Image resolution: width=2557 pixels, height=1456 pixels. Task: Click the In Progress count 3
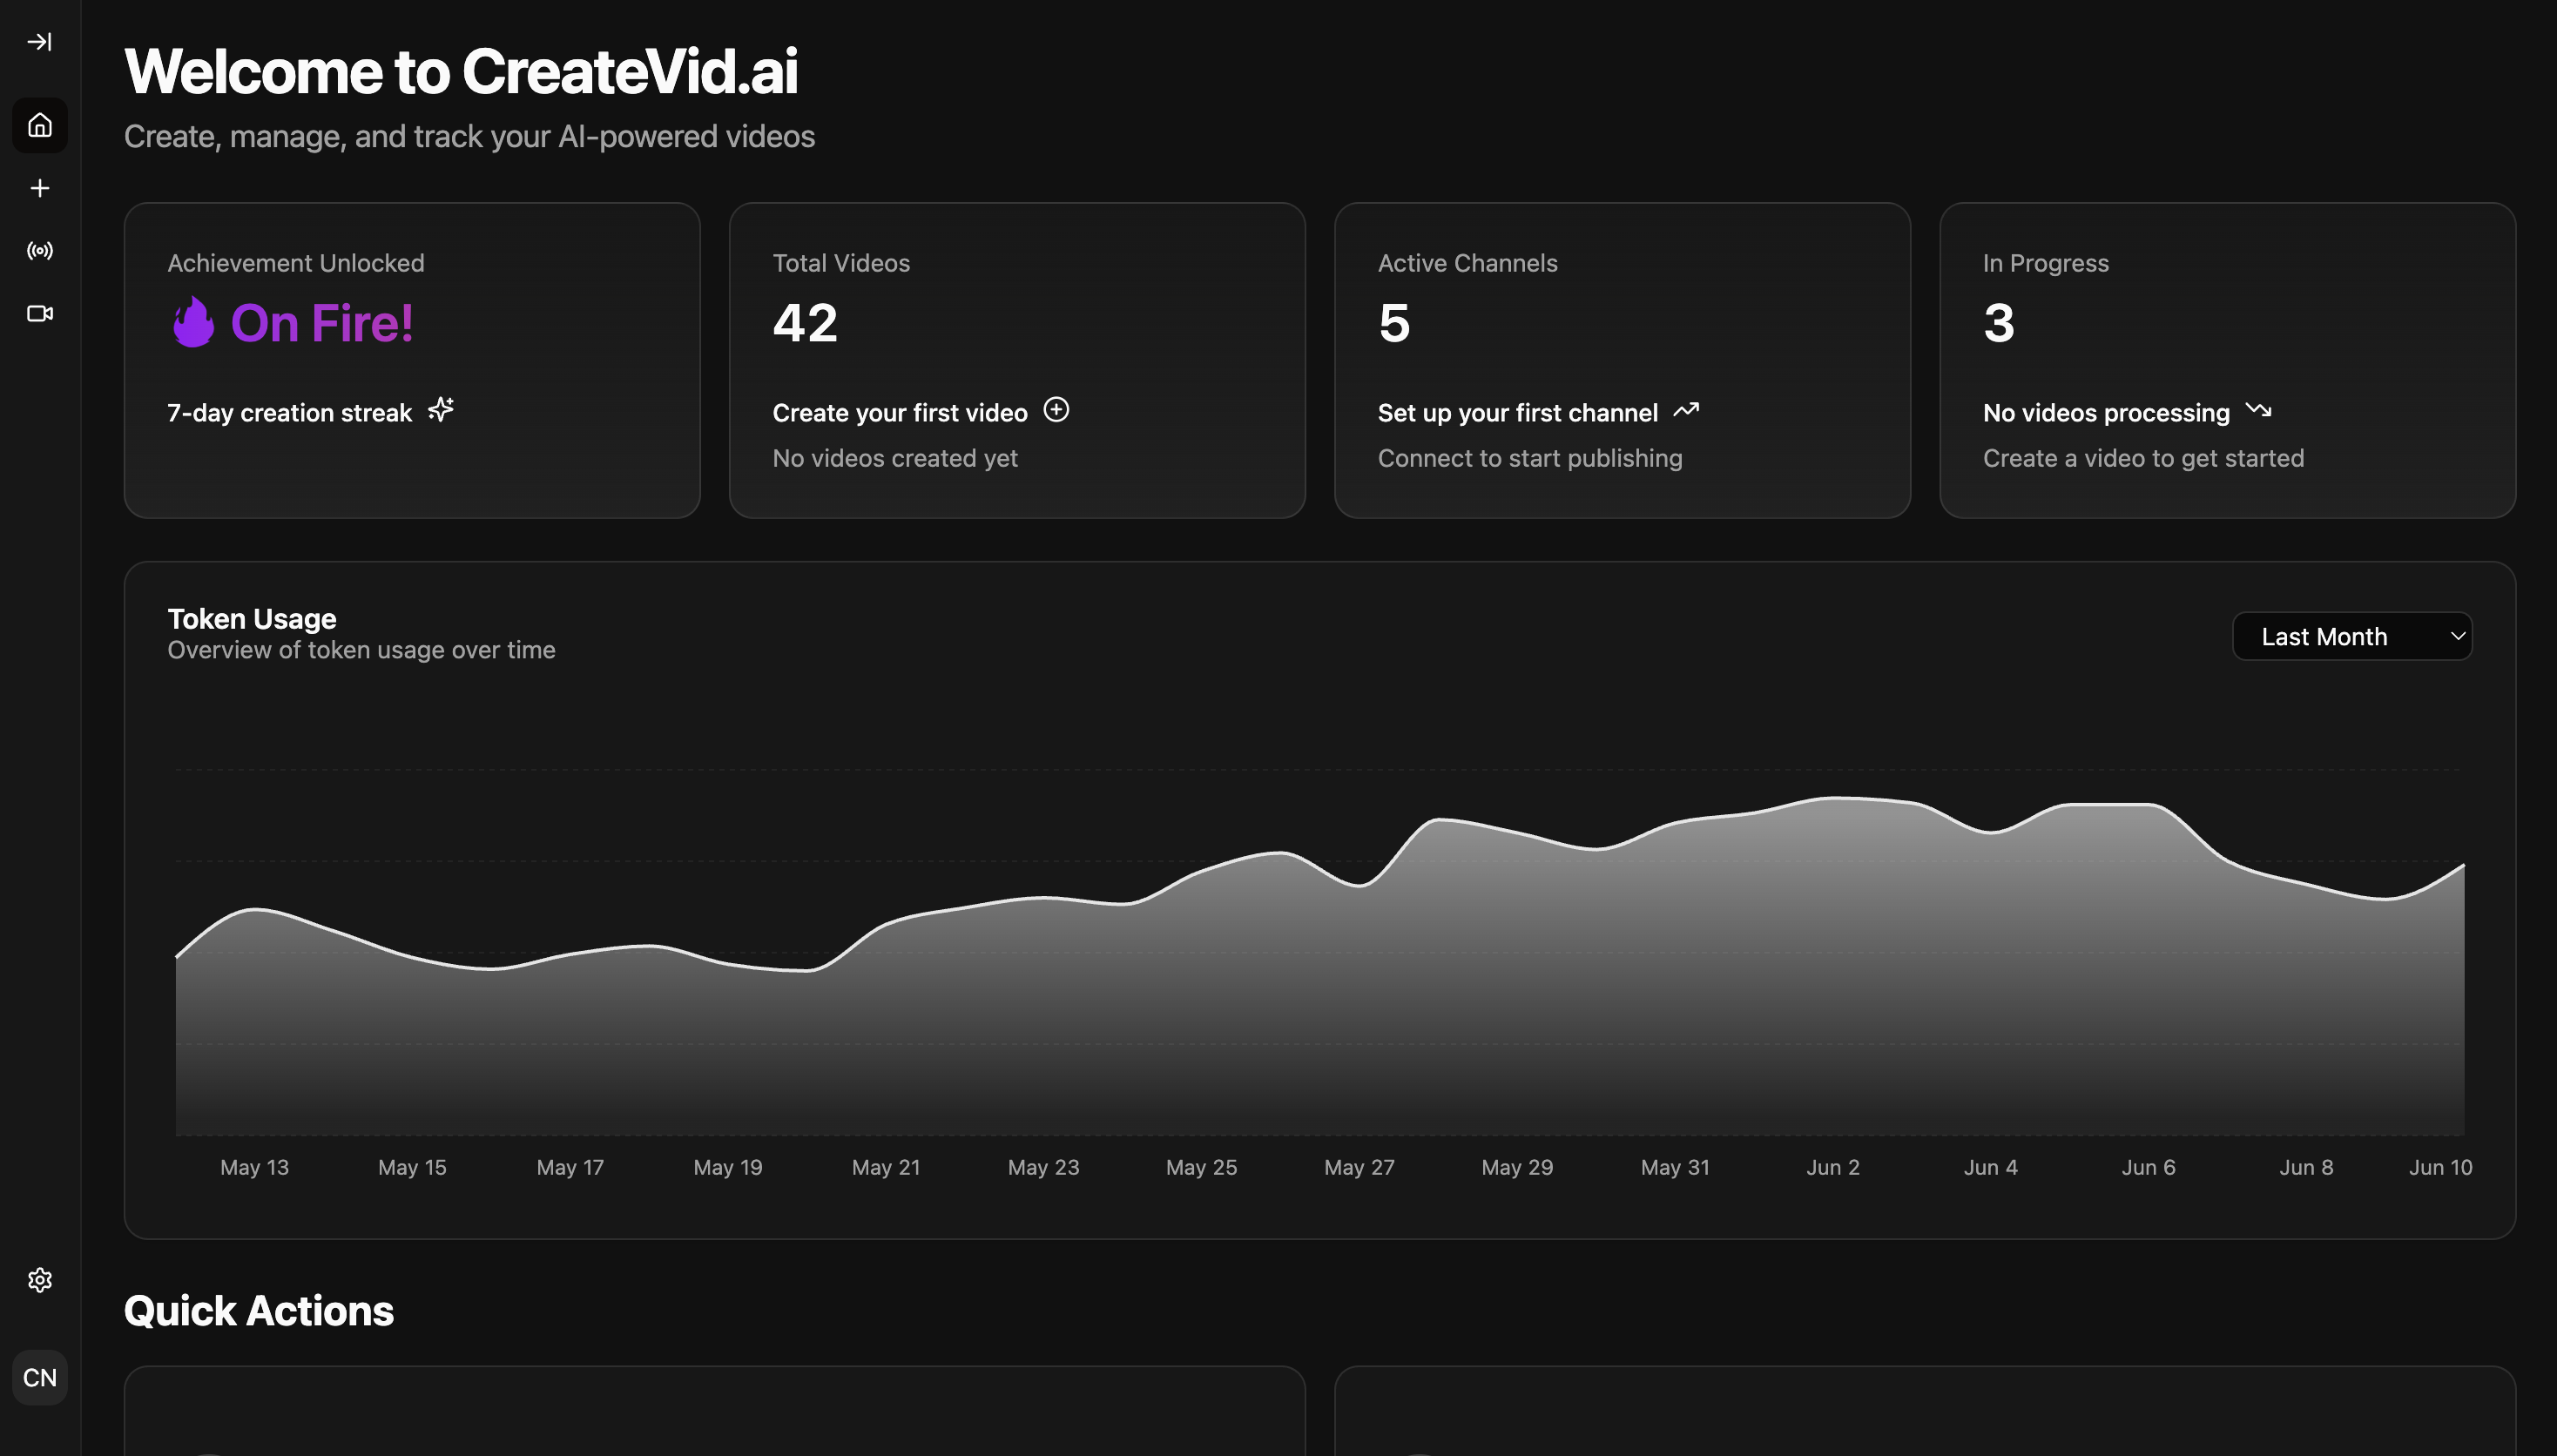(x=1998, y=323)
